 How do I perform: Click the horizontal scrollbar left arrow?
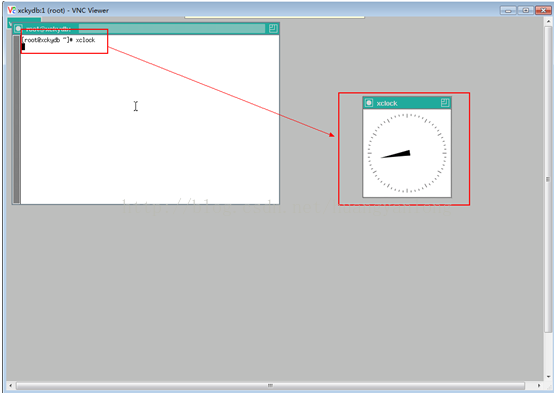coord(11,385)
